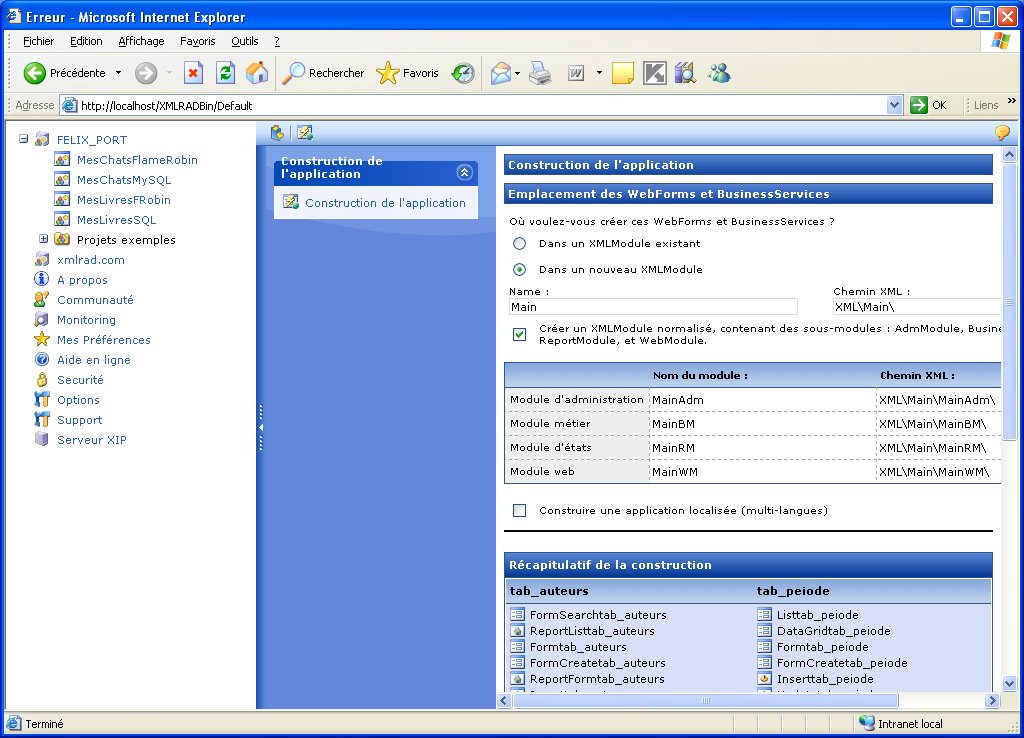Go to the Home page icon
Viewport: 1024px width, 738px height.
click(x=257, y=73)
